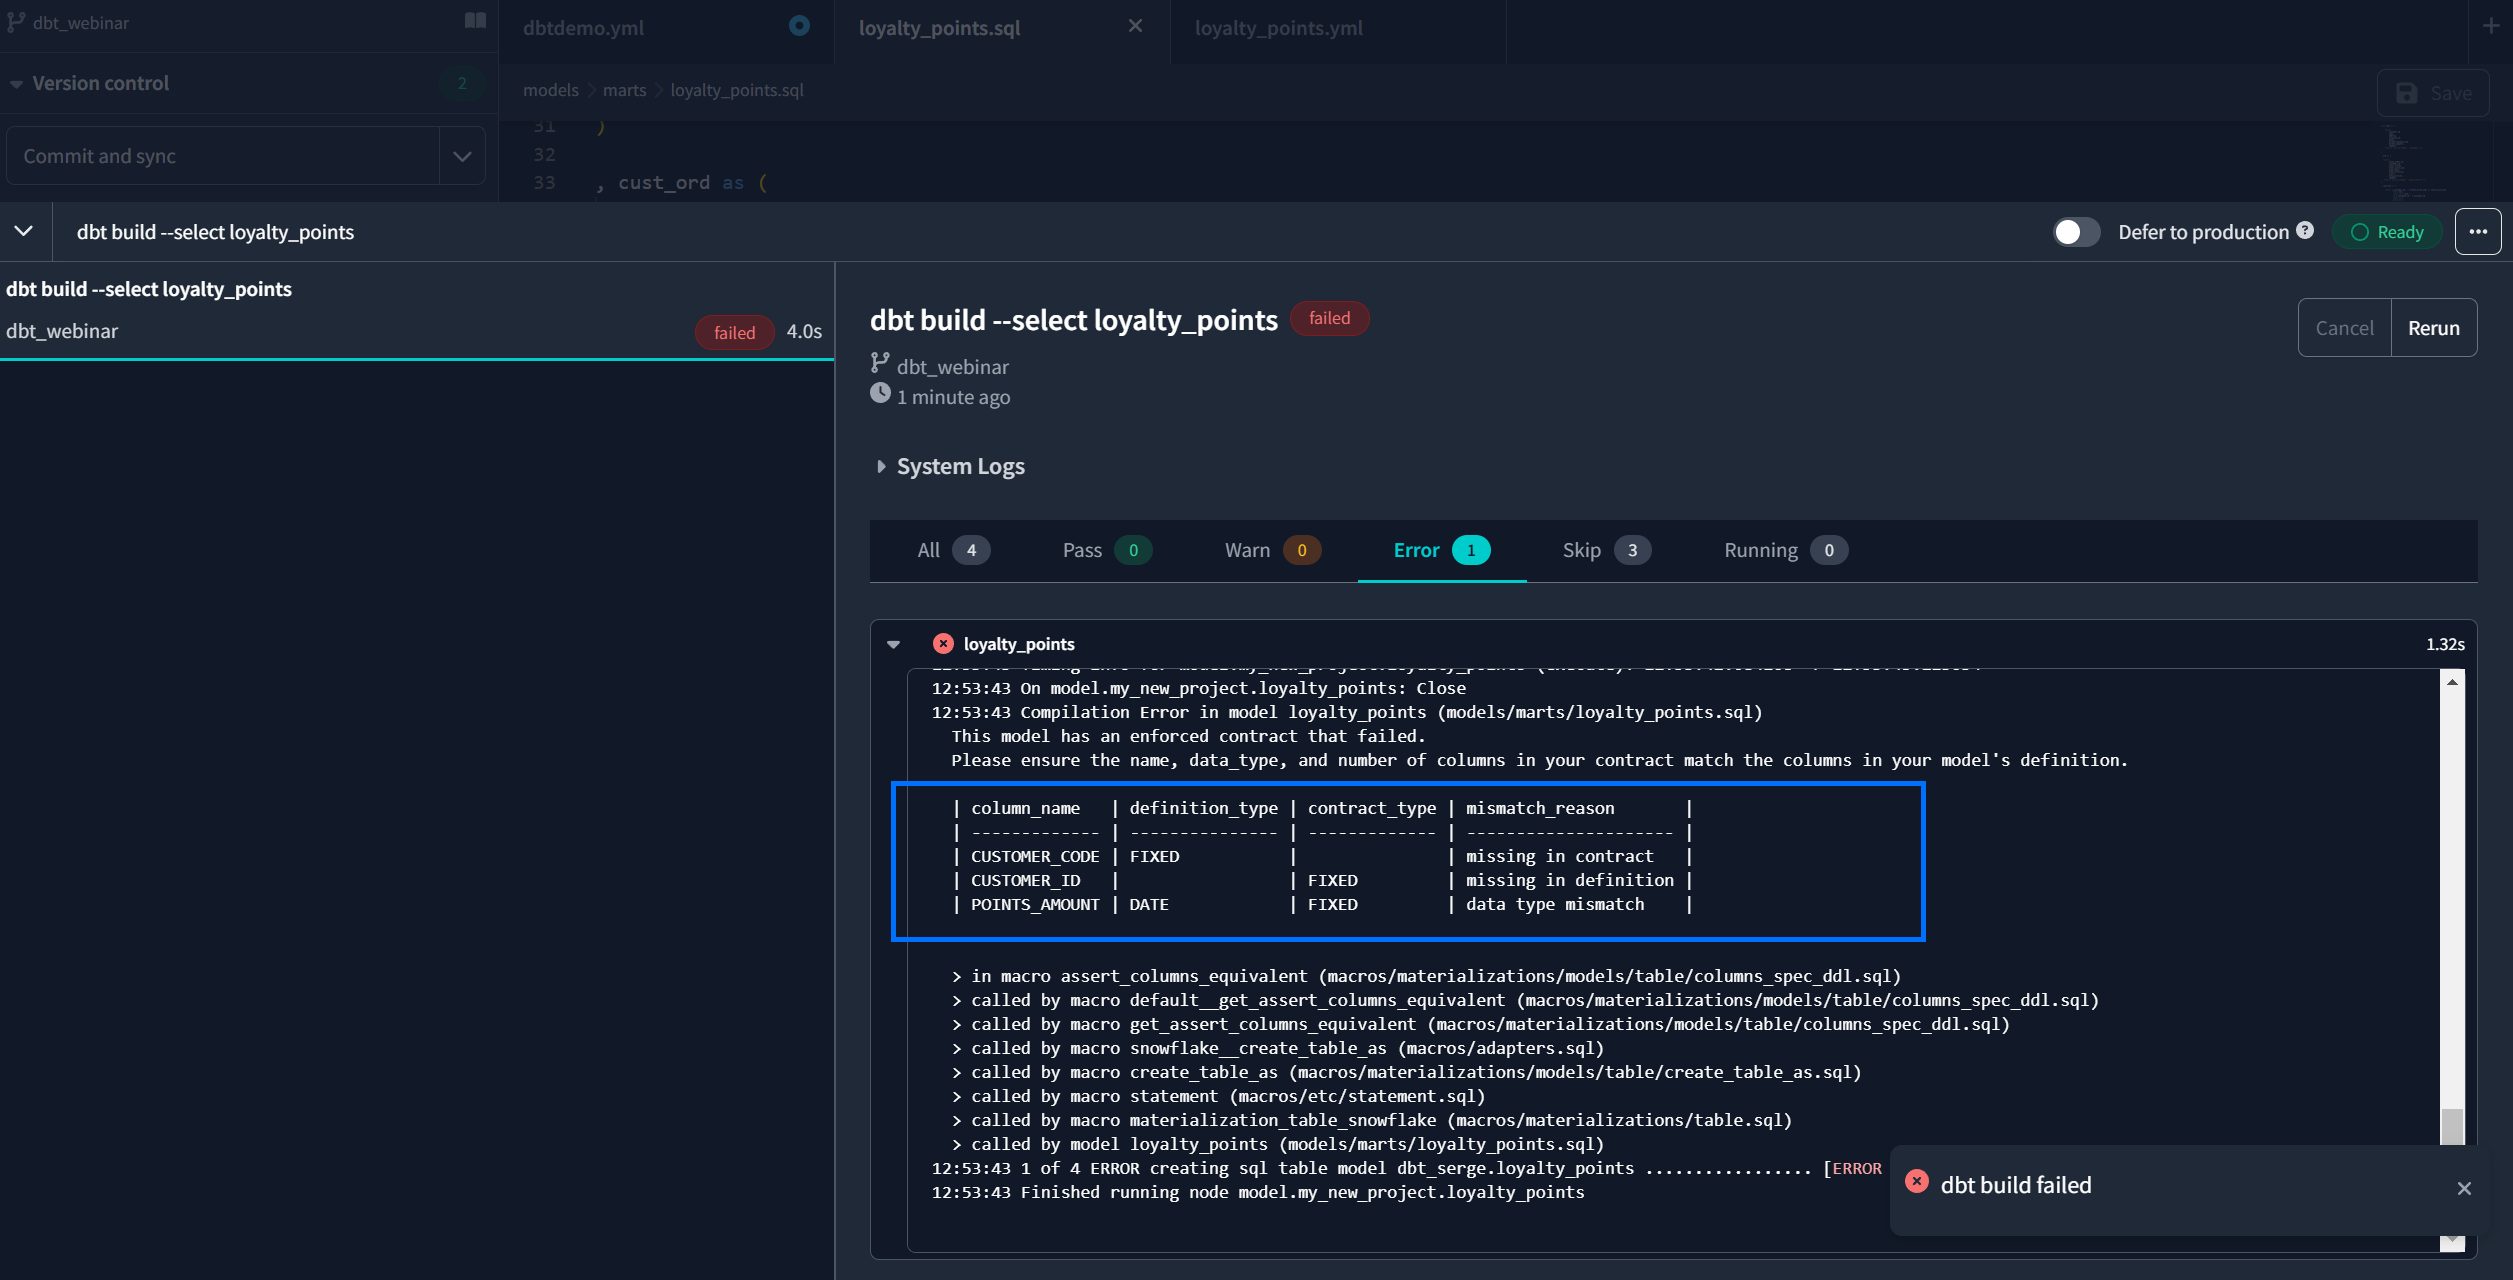Open the three-dots more options menu

pos(2477,232)
